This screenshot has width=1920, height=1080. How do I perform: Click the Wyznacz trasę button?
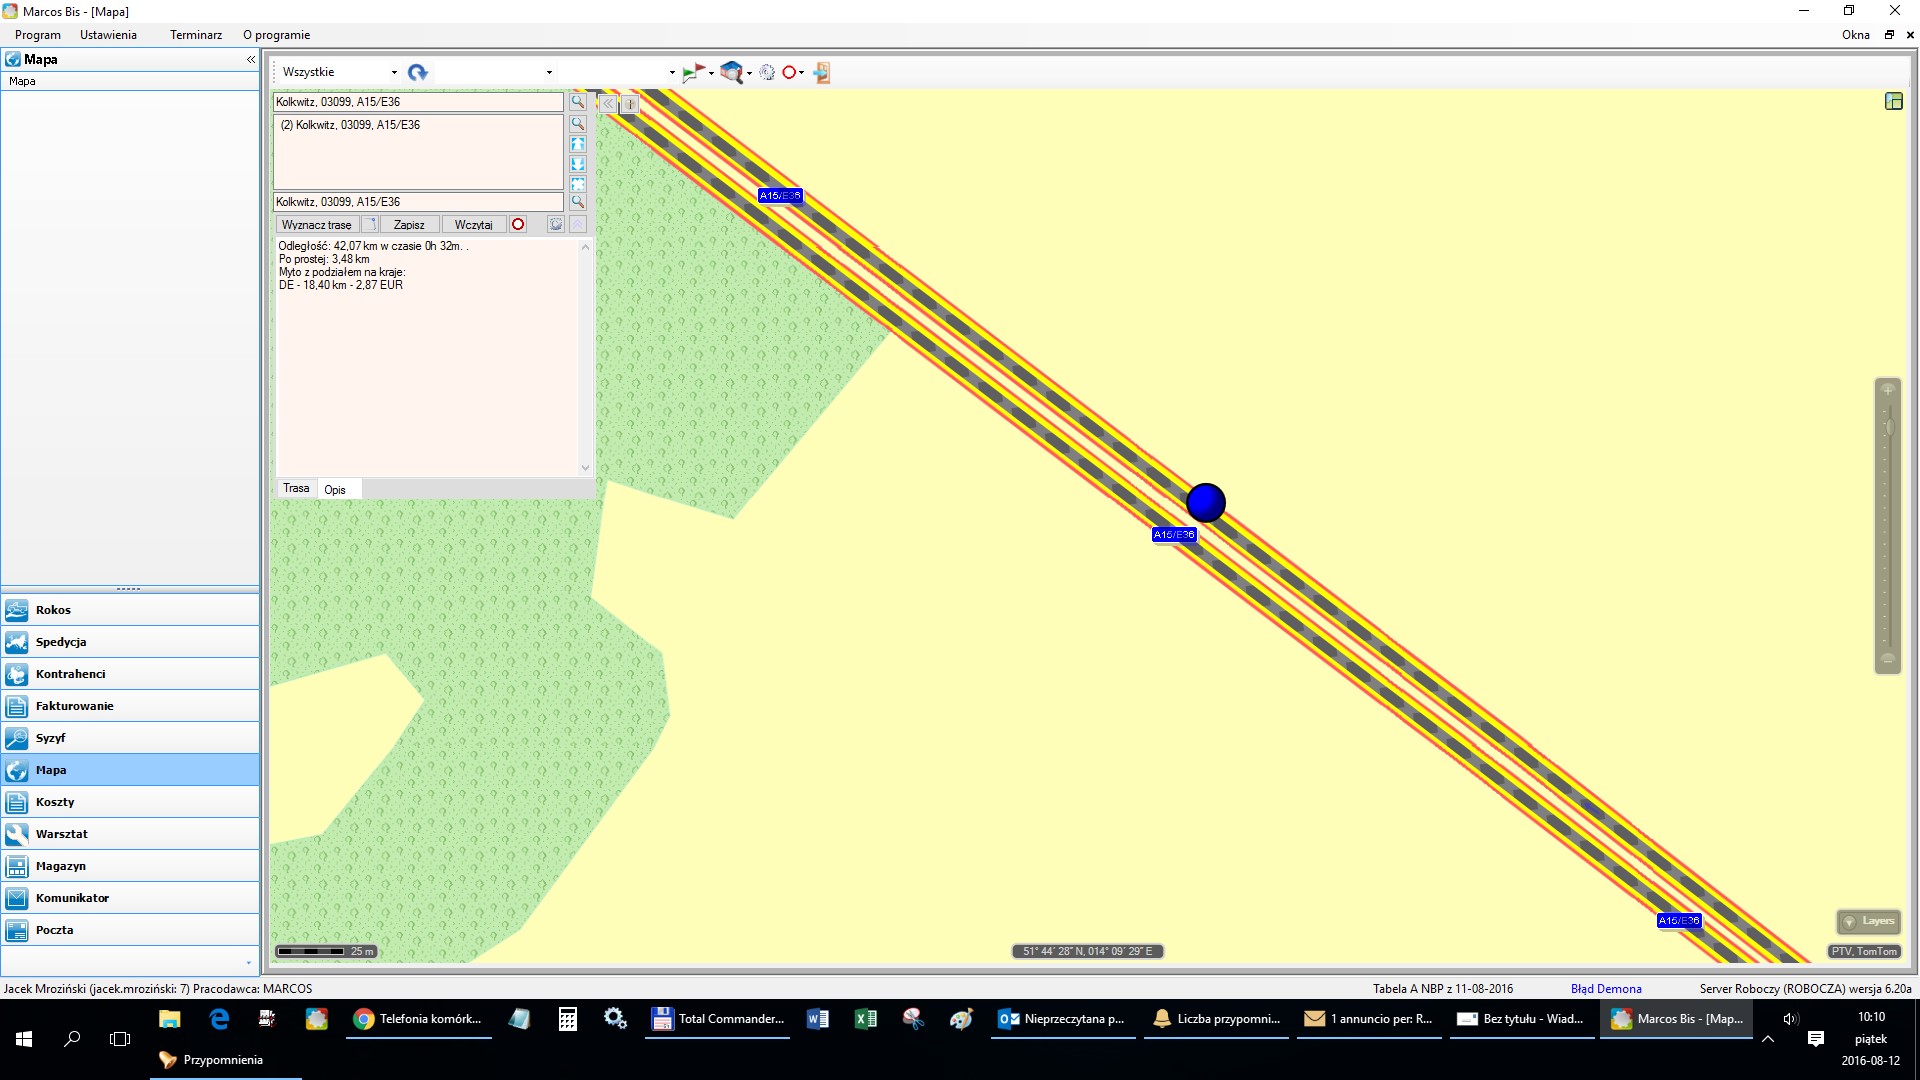click(x=316, y=225)
